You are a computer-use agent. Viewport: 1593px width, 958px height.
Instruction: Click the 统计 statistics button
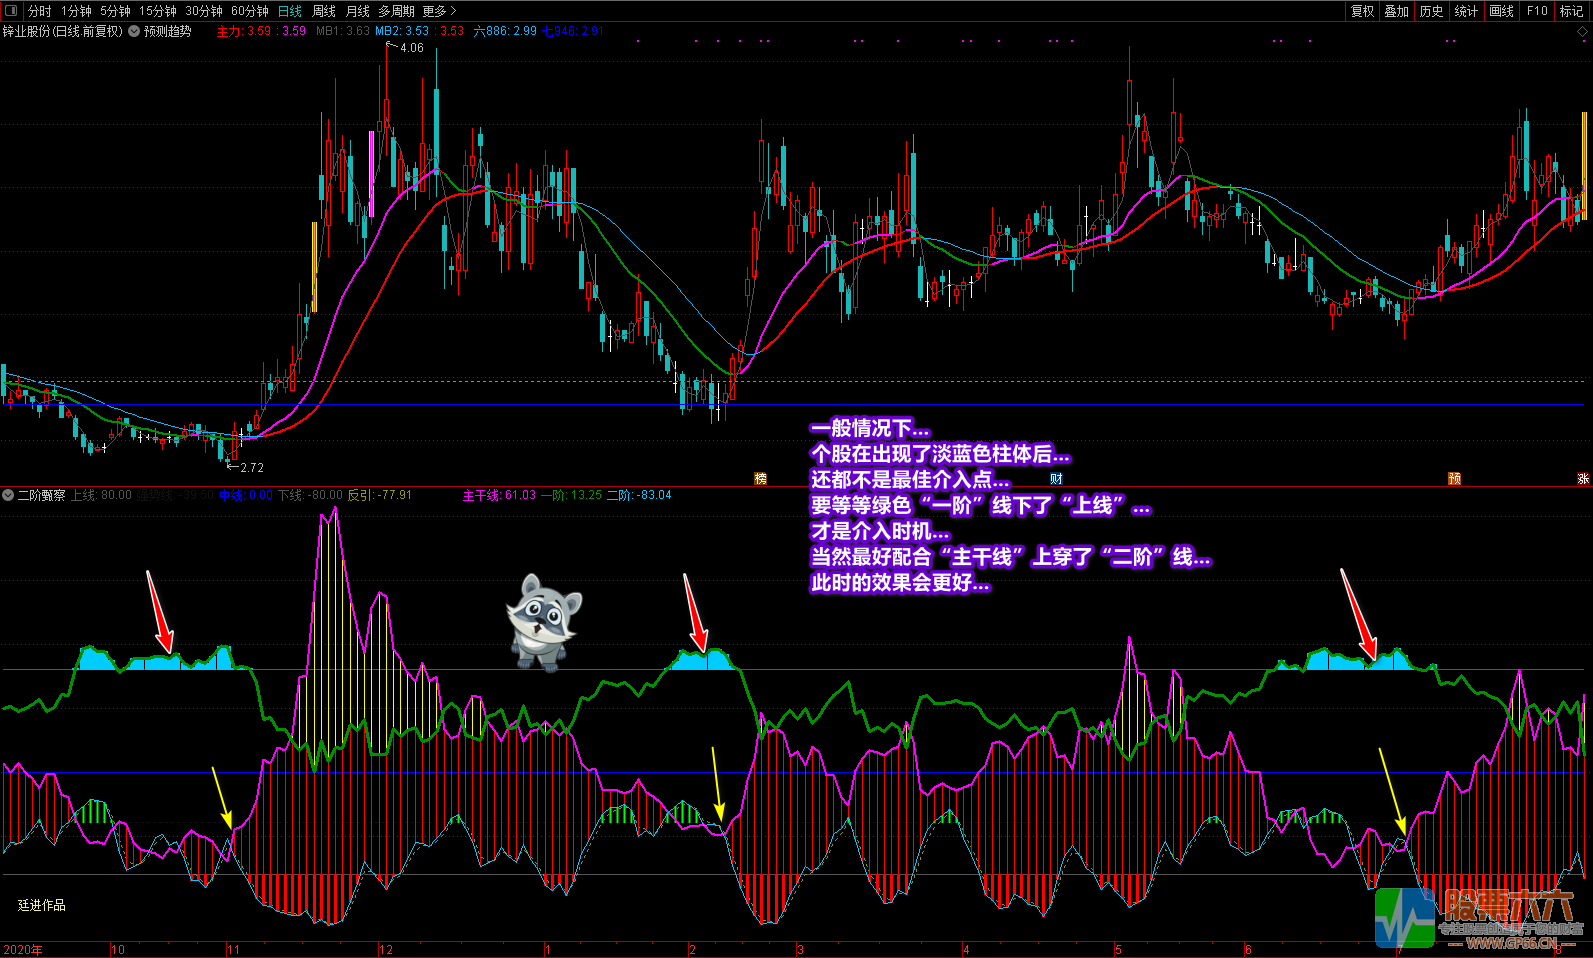pos(1466,11)
